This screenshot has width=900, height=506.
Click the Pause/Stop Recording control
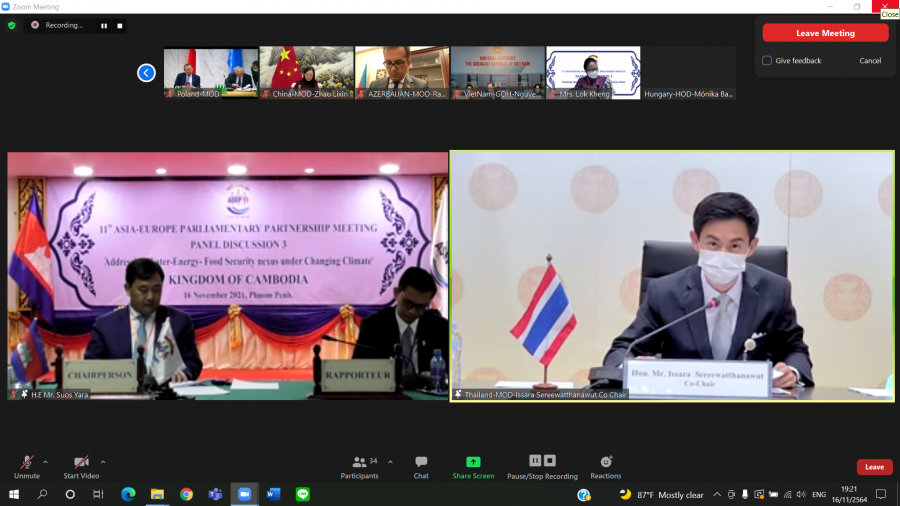pos(541,461)
